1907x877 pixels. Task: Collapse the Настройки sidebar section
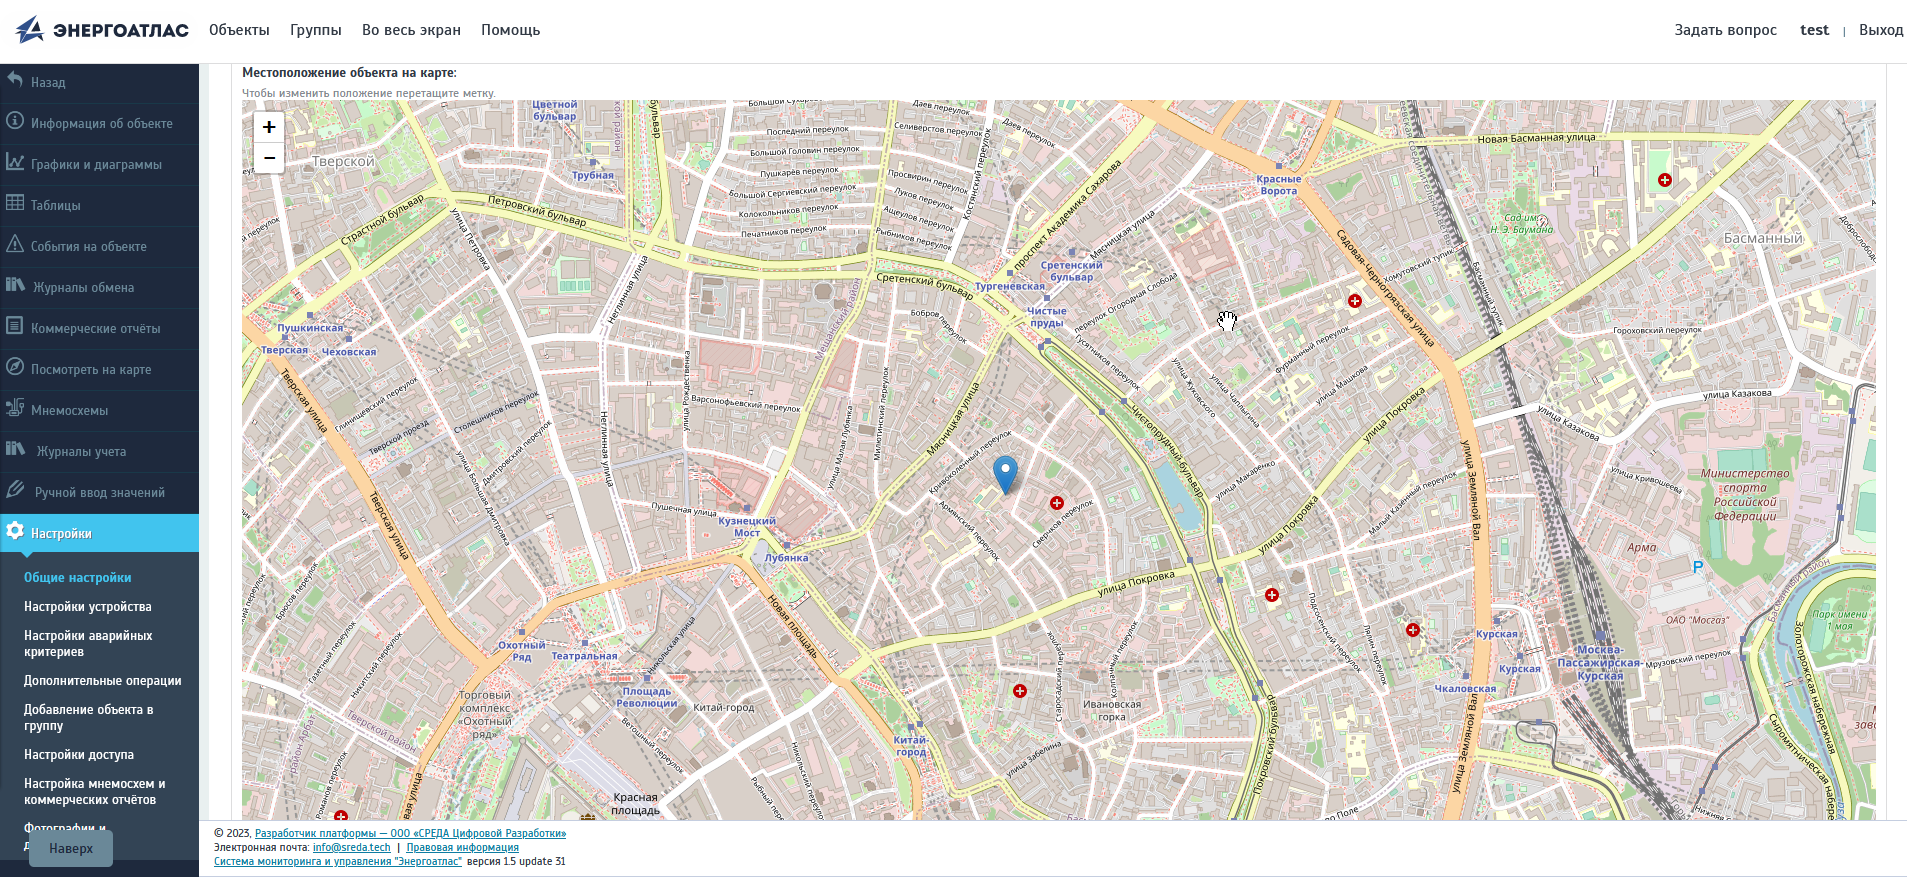click(x=99, y=533)
